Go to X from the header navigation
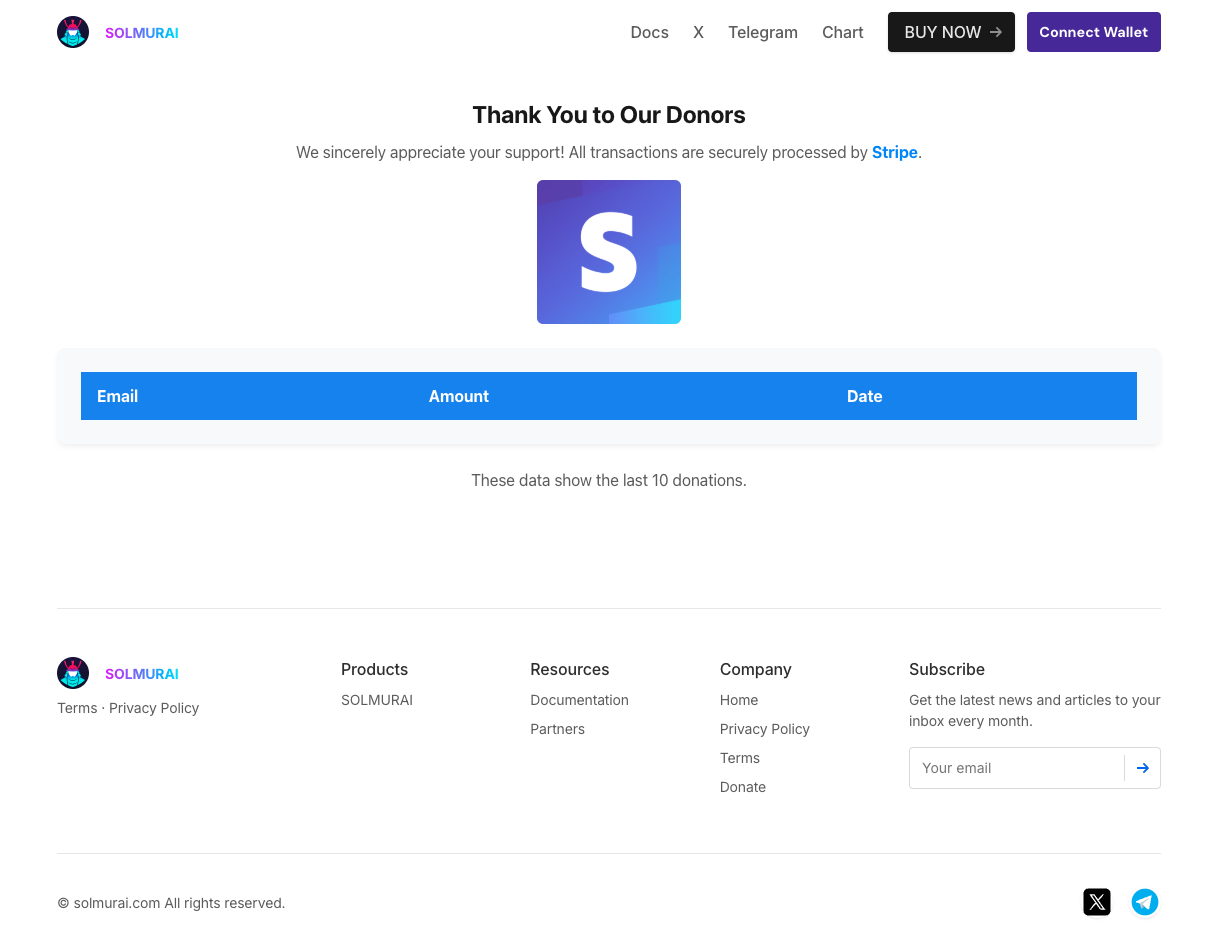 click(x=698, y=32)
